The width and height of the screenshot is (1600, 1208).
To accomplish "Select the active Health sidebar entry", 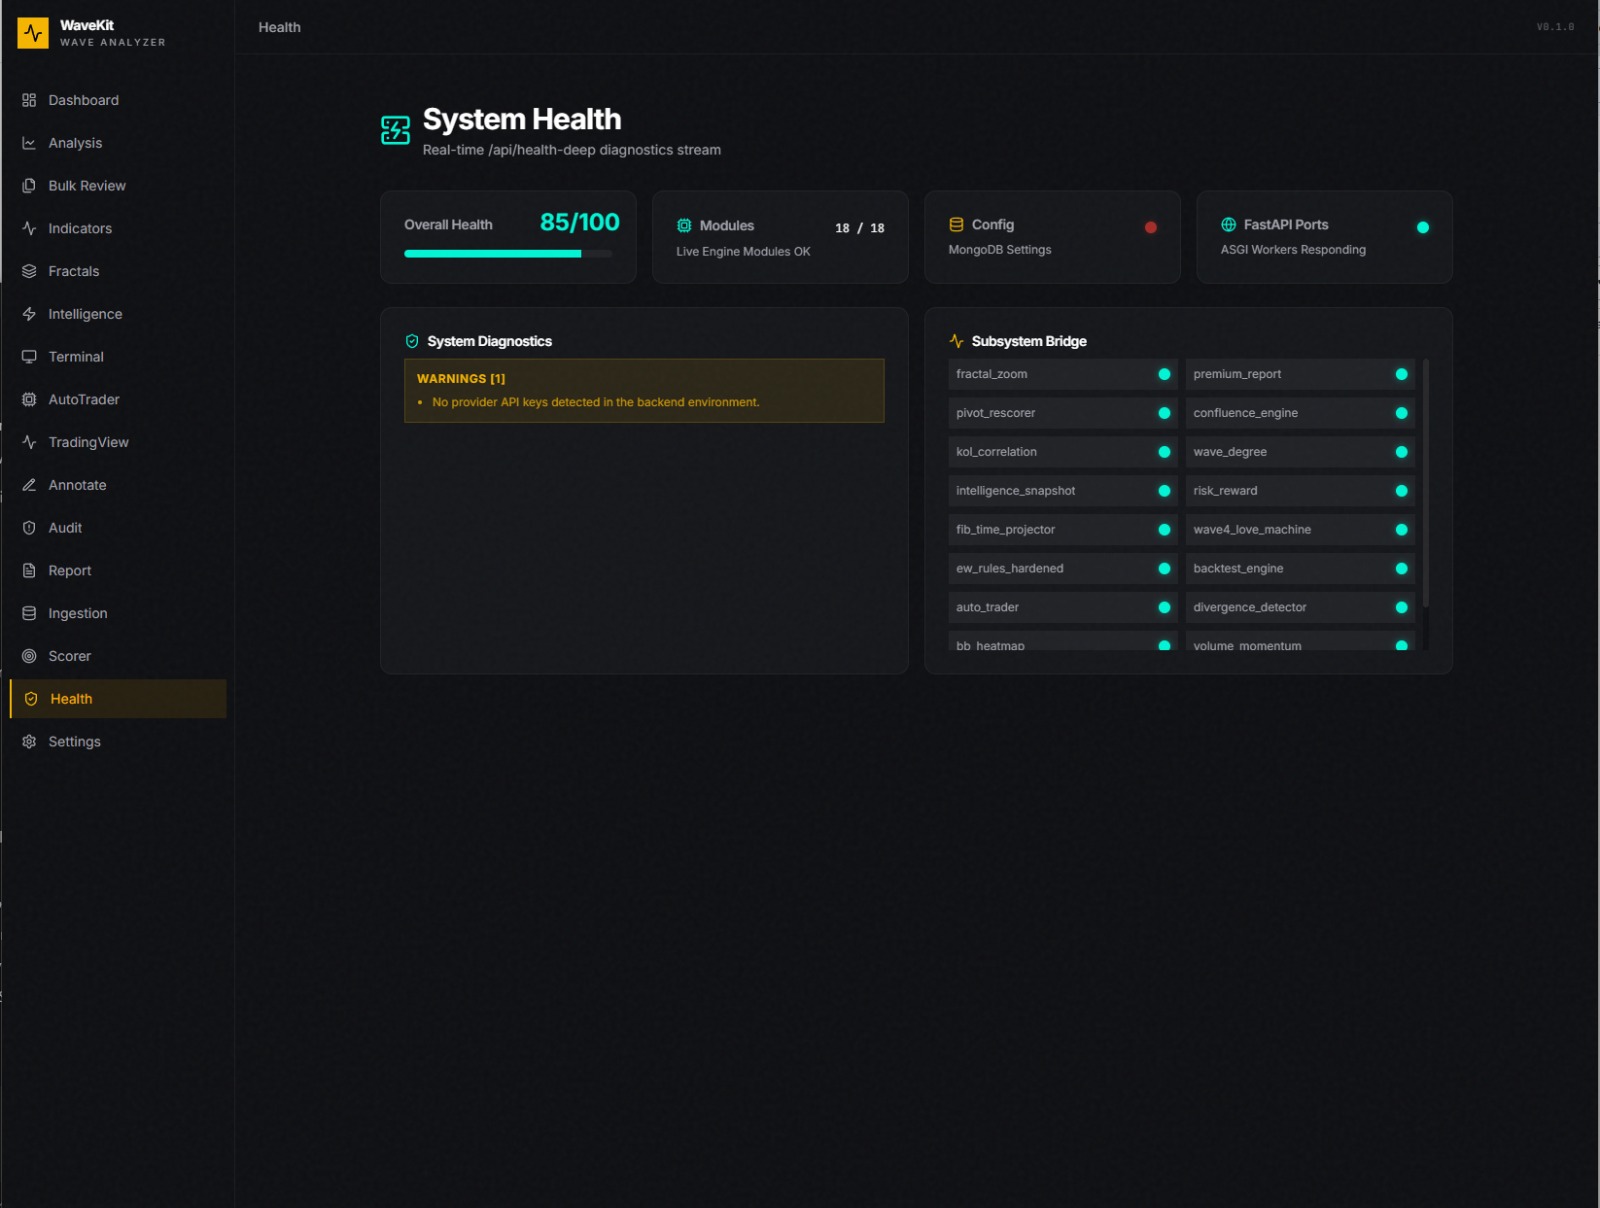I will [x=118, y=699].
